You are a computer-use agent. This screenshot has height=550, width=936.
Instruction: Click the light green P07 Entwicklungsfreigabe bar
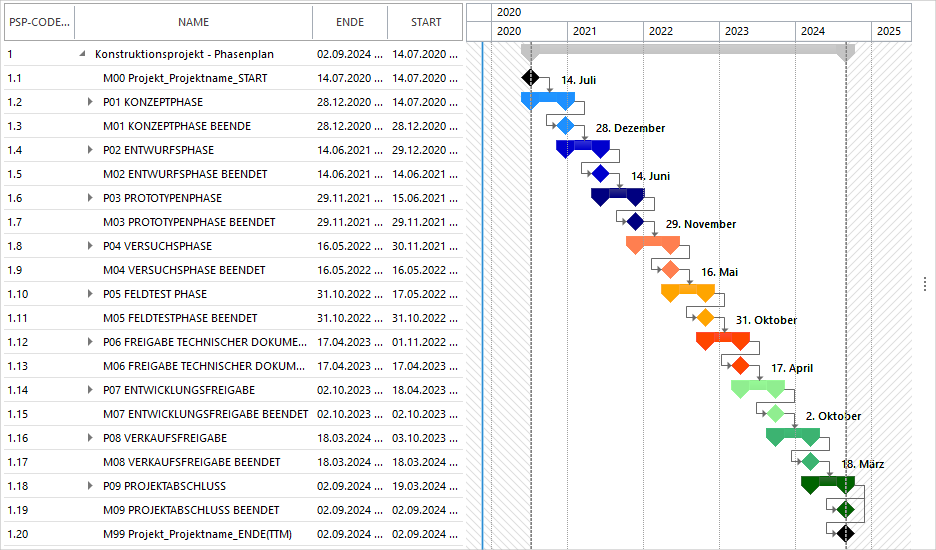click(758, 386)
